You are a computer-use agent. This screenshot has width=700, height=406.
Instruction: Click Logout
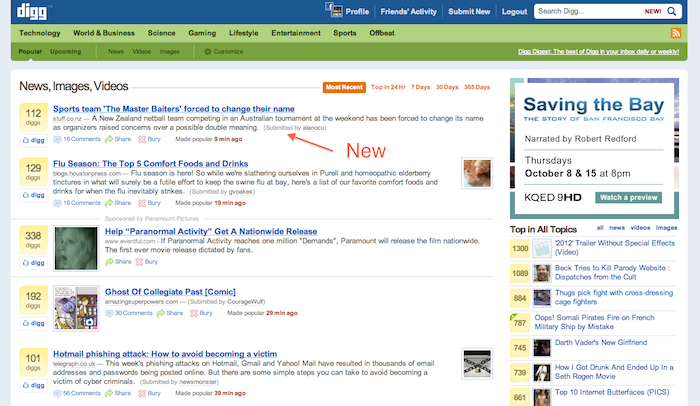click(x=514, y=12)
